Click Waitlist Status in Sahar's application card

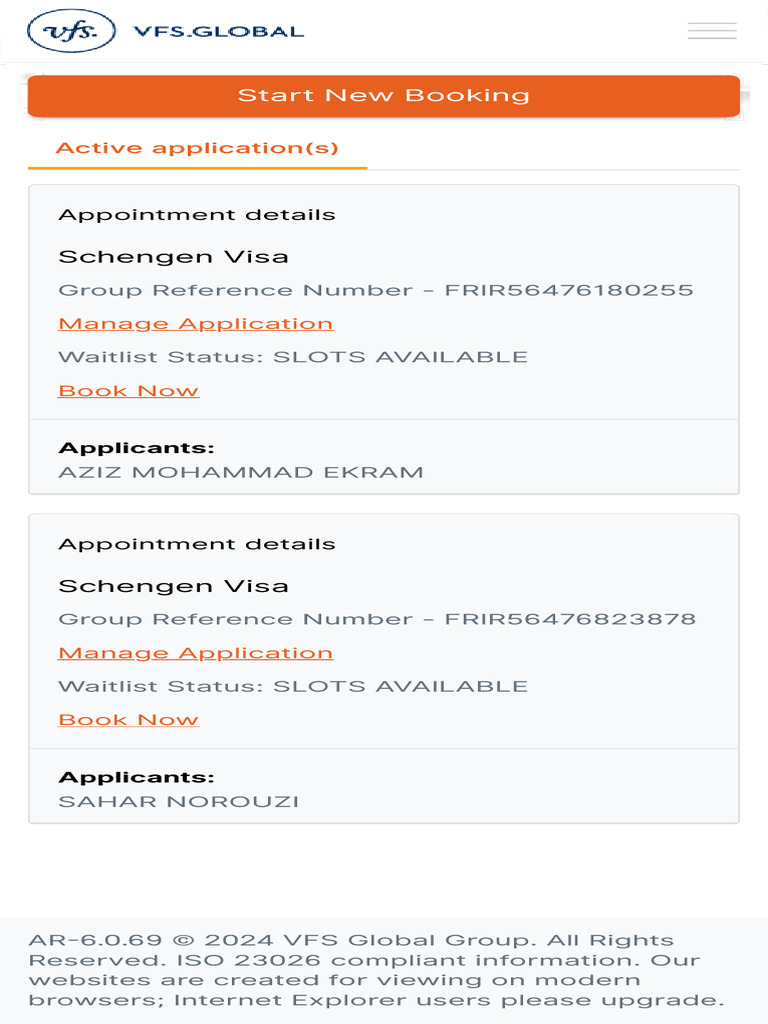point(293,686)
